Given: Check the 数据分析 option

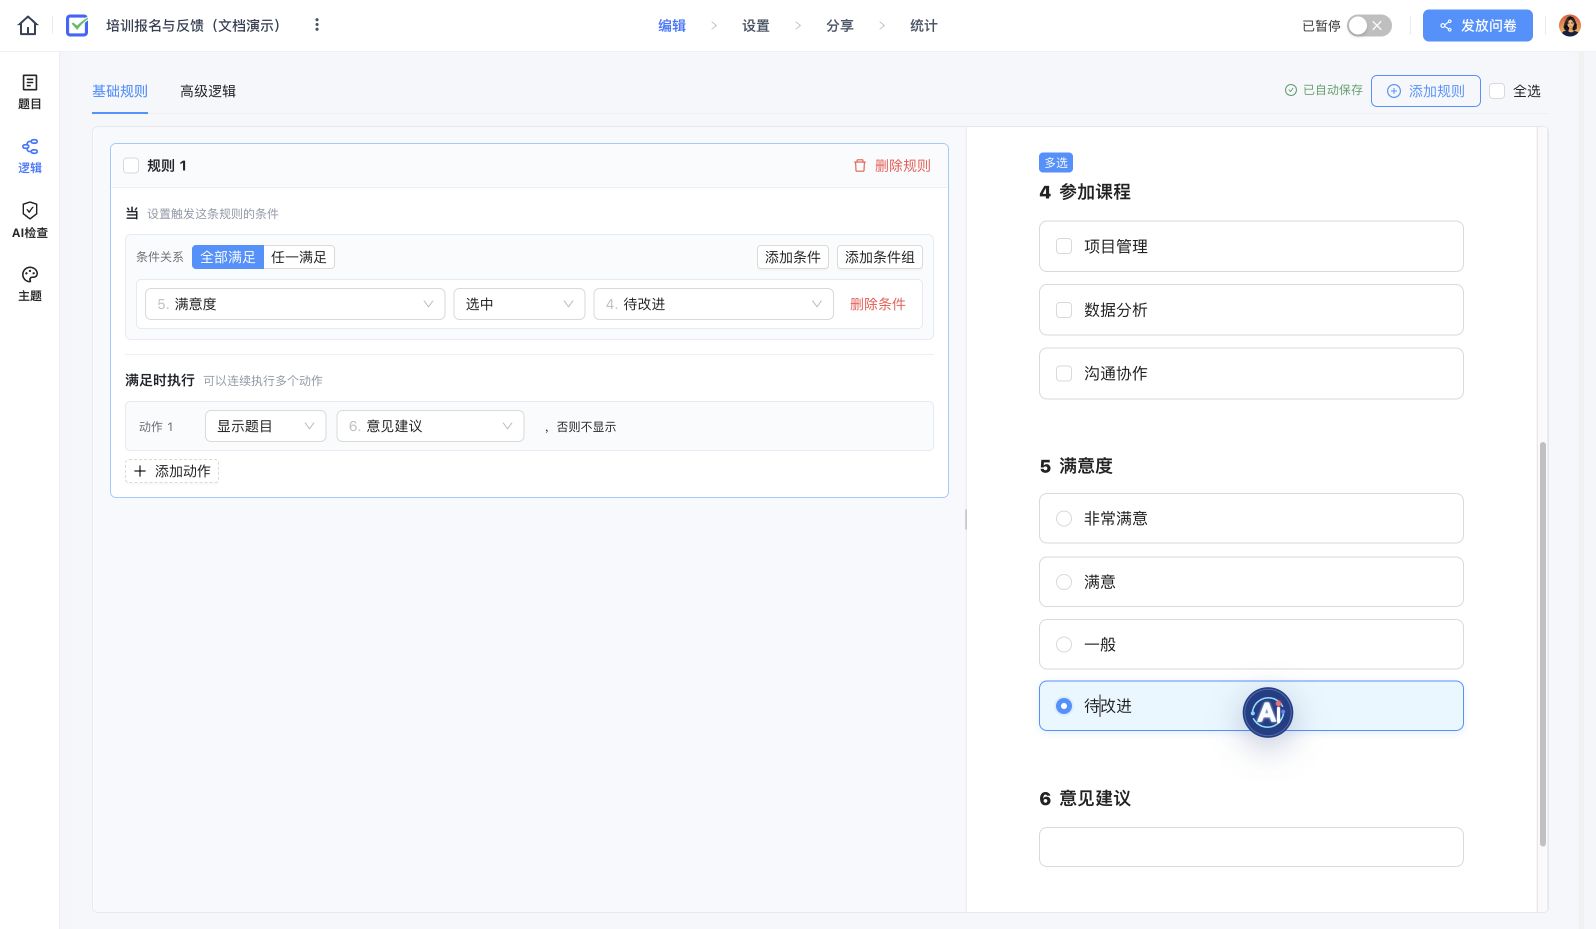Looking at the screenshot, I should click(x=1251, y=310).
